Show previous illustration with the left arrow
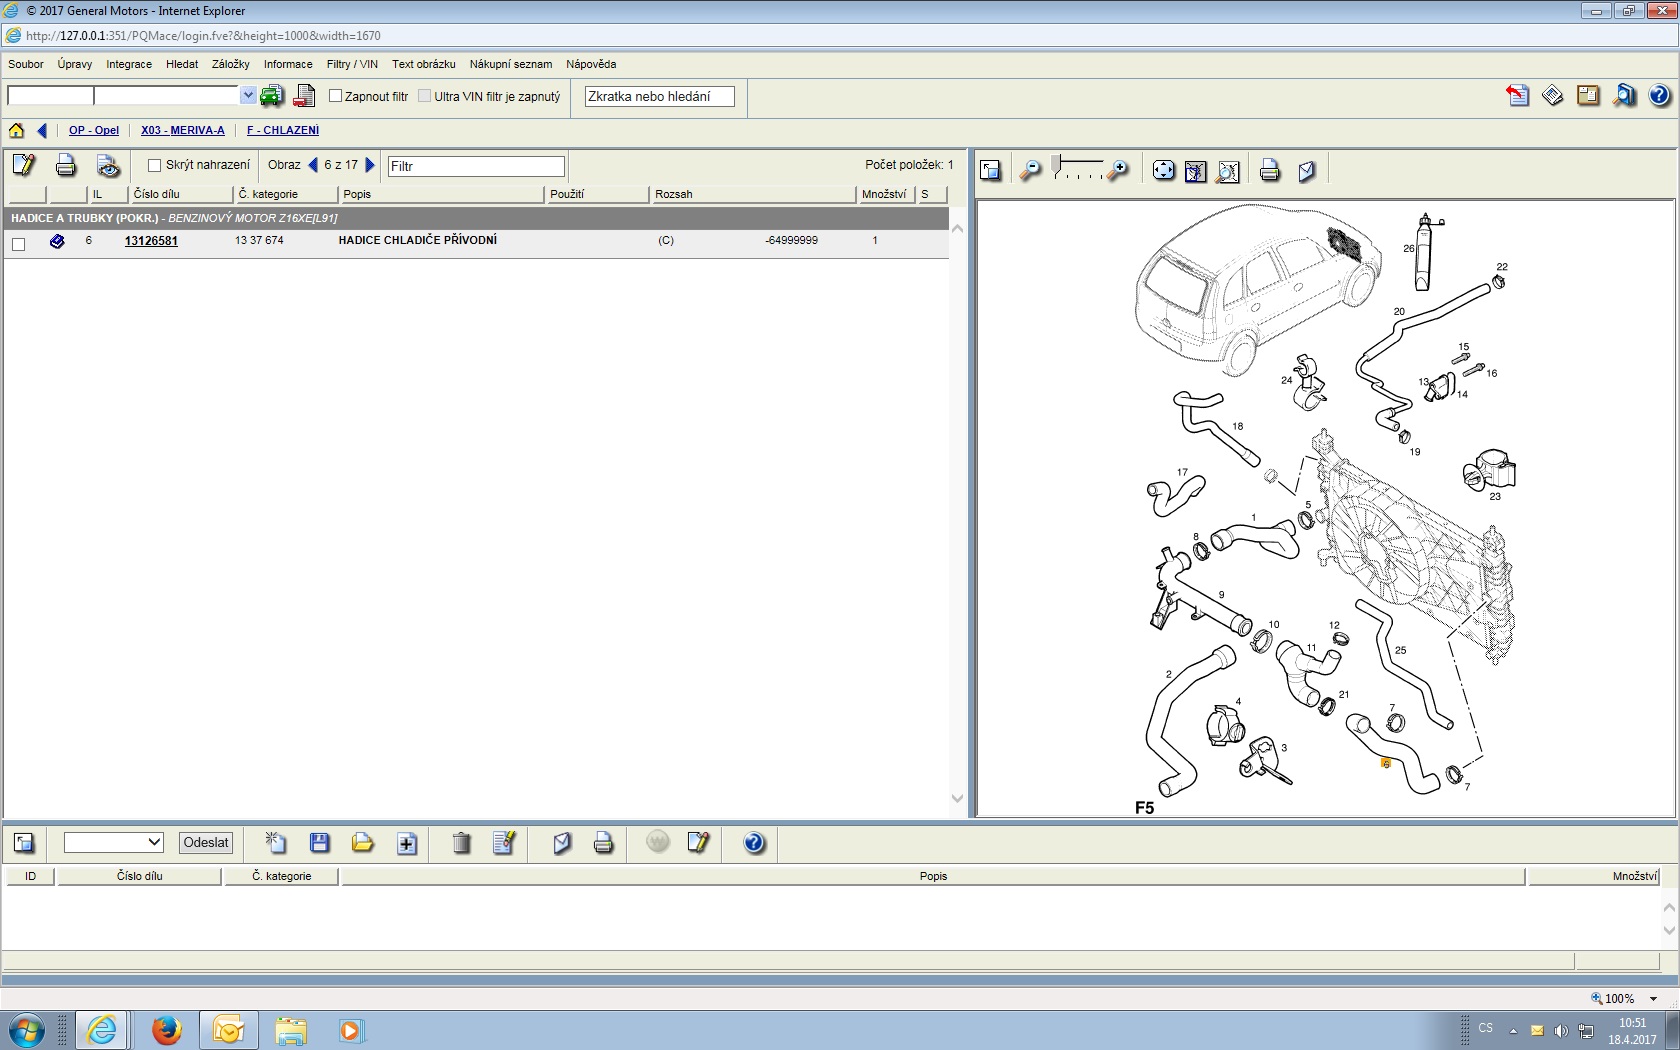1680x1050 pixels. tap(313, 165)
